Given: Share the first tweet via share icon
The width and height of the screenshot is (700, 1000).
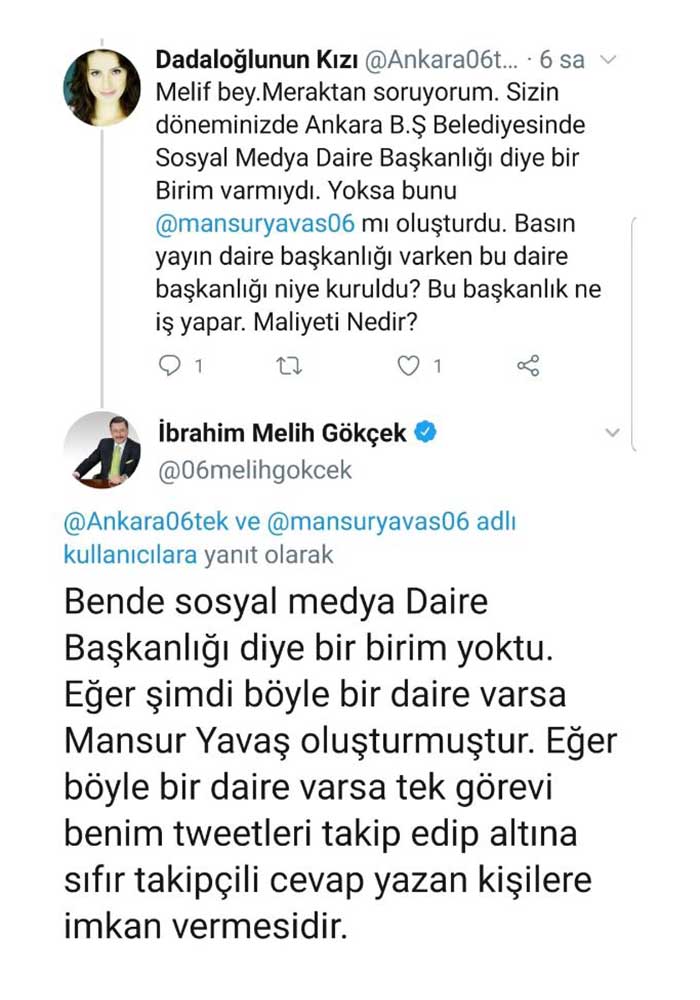Looking at the screenshot, I should pos(528,366).
